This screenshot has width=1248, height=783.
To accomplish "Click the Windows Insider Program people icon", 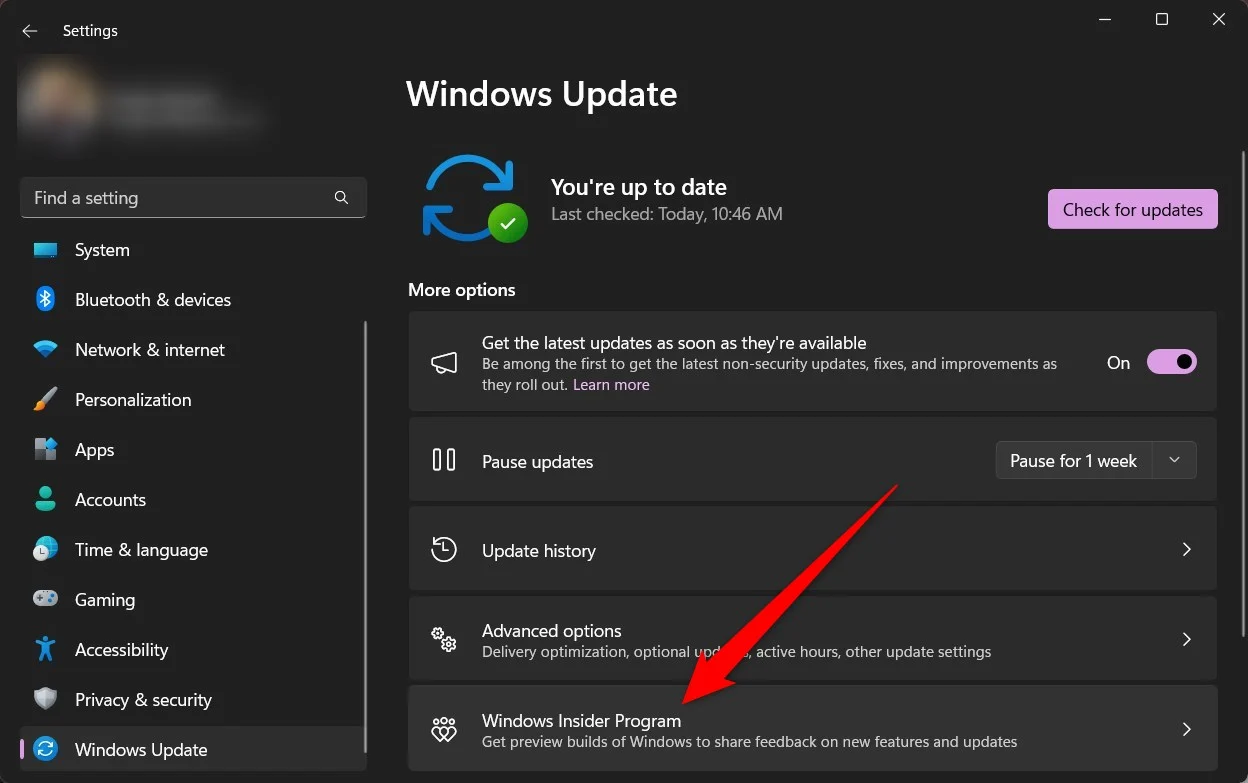I will (444, 730).
